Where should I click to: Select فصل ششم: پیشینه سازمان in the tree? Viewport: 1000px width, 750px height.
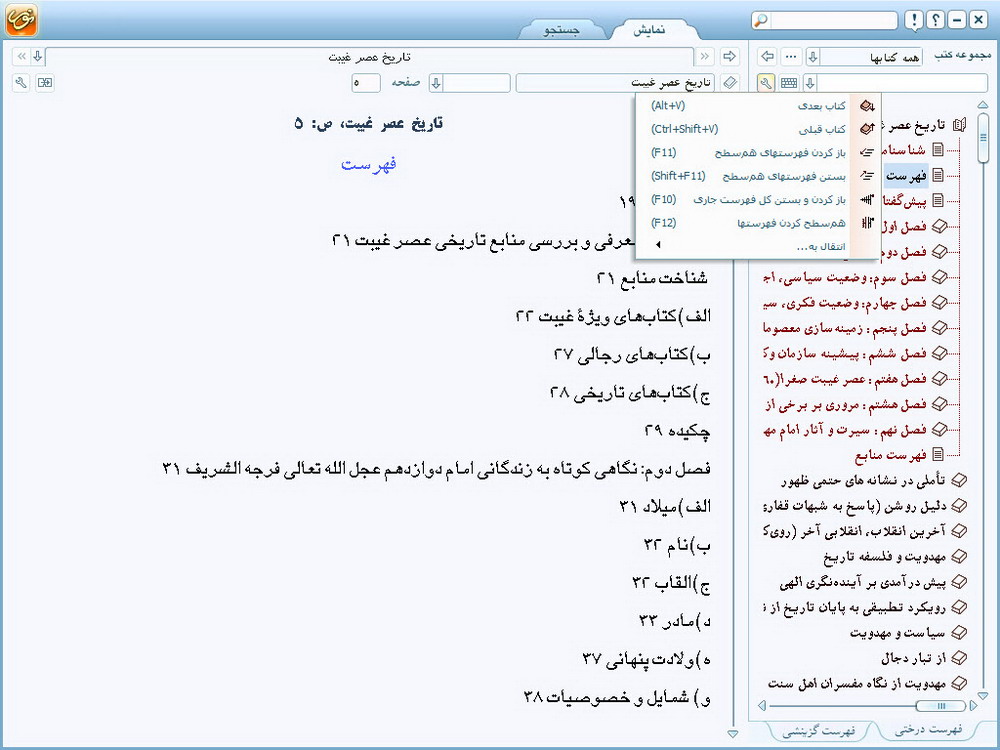pyautogui.click(x=844, y=354)
